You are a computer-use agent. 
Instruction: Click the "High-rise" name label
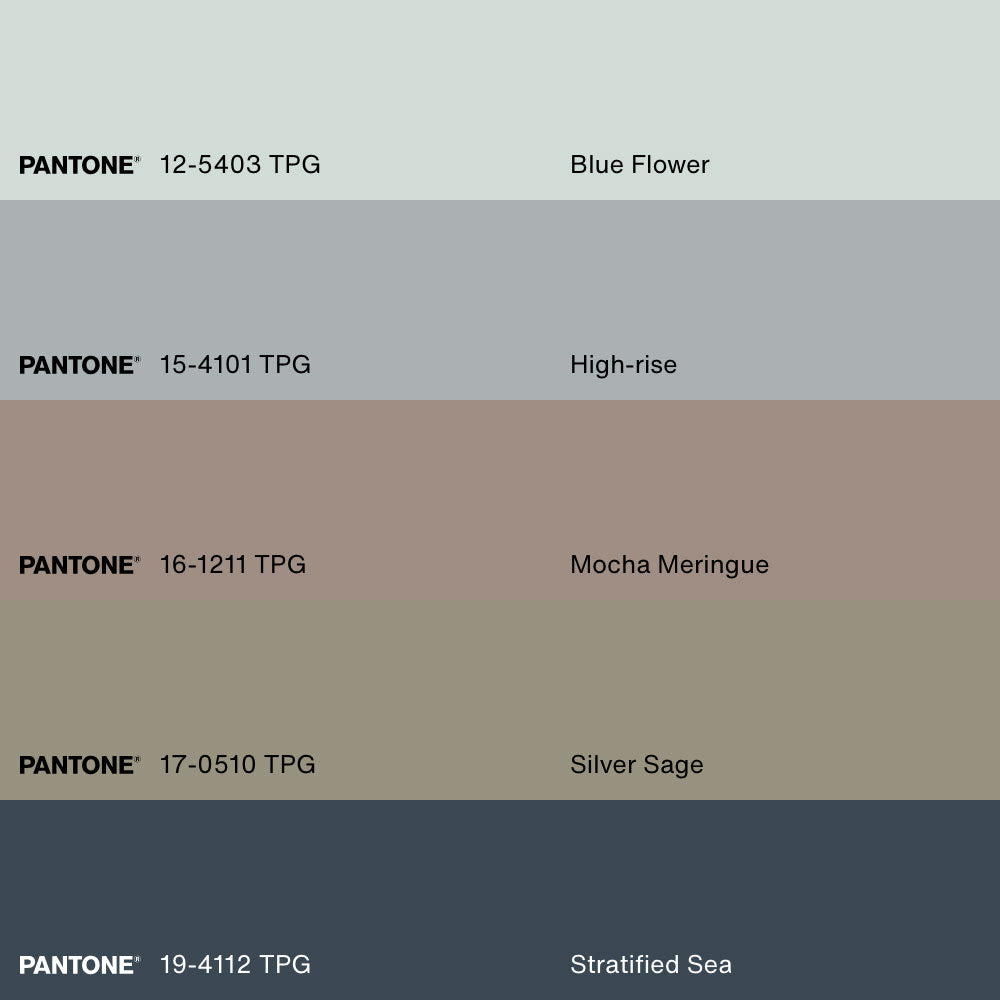pyautogui.click(x=623, y=365)
